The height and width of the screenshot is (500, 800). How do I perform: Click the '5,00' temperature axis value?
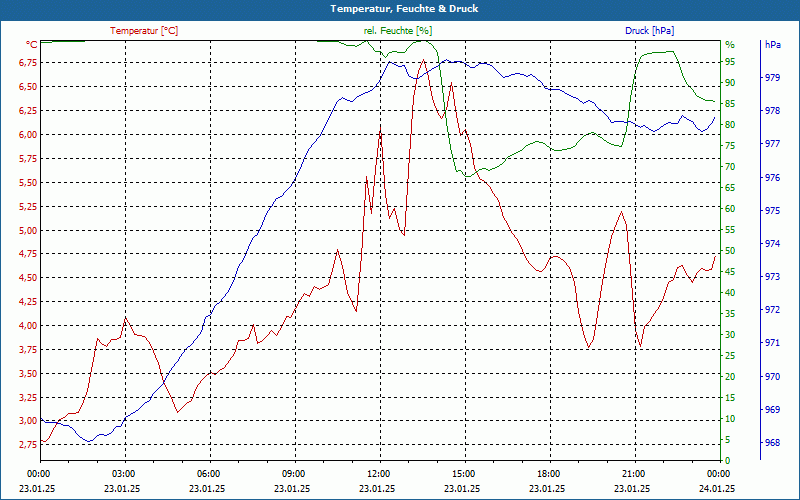point(28,231)
